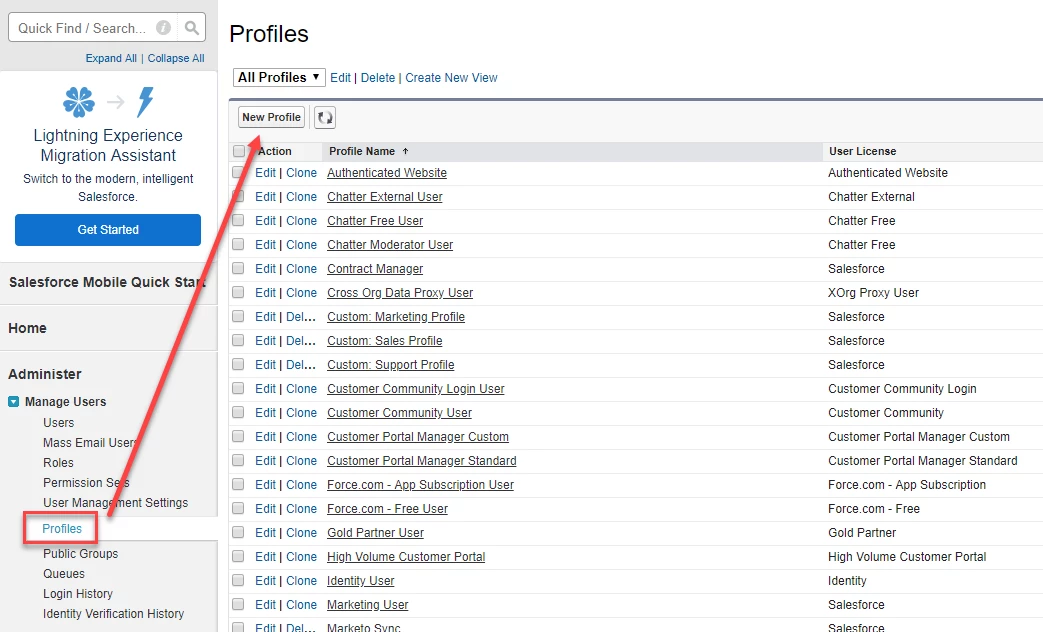Screen dimensions: 1043x632
Task: Click Collapse All link
Action: pos(176,59)
